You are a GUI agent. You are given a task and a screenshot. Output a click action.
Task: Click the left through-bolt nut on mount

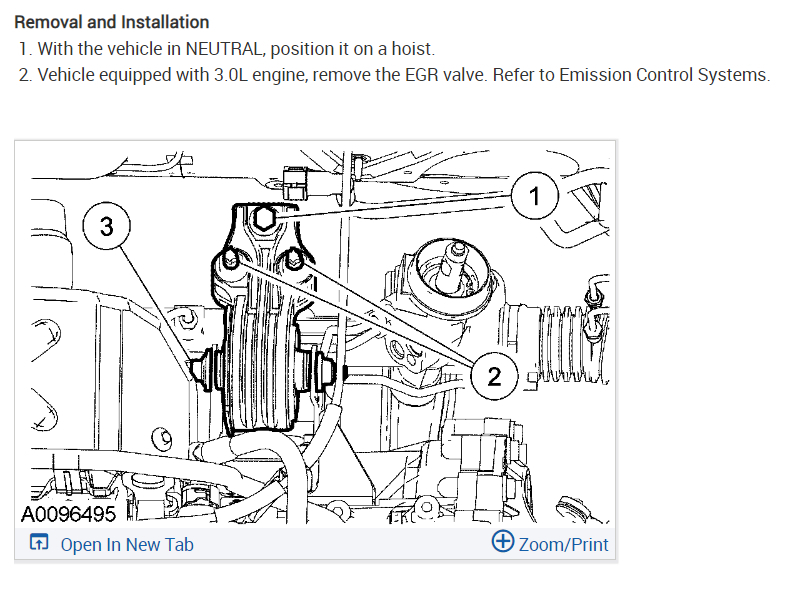[x=201, y=369]
